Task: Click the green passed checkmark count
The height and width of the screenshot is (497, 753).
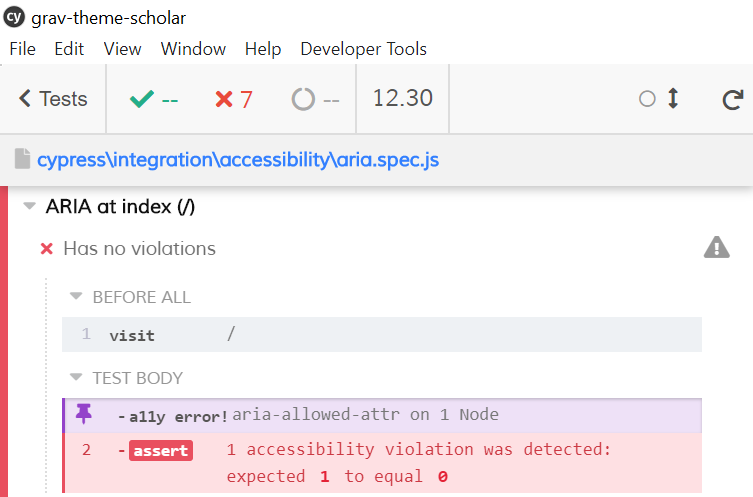Action: pyautogui.click(x=154, y=99)
